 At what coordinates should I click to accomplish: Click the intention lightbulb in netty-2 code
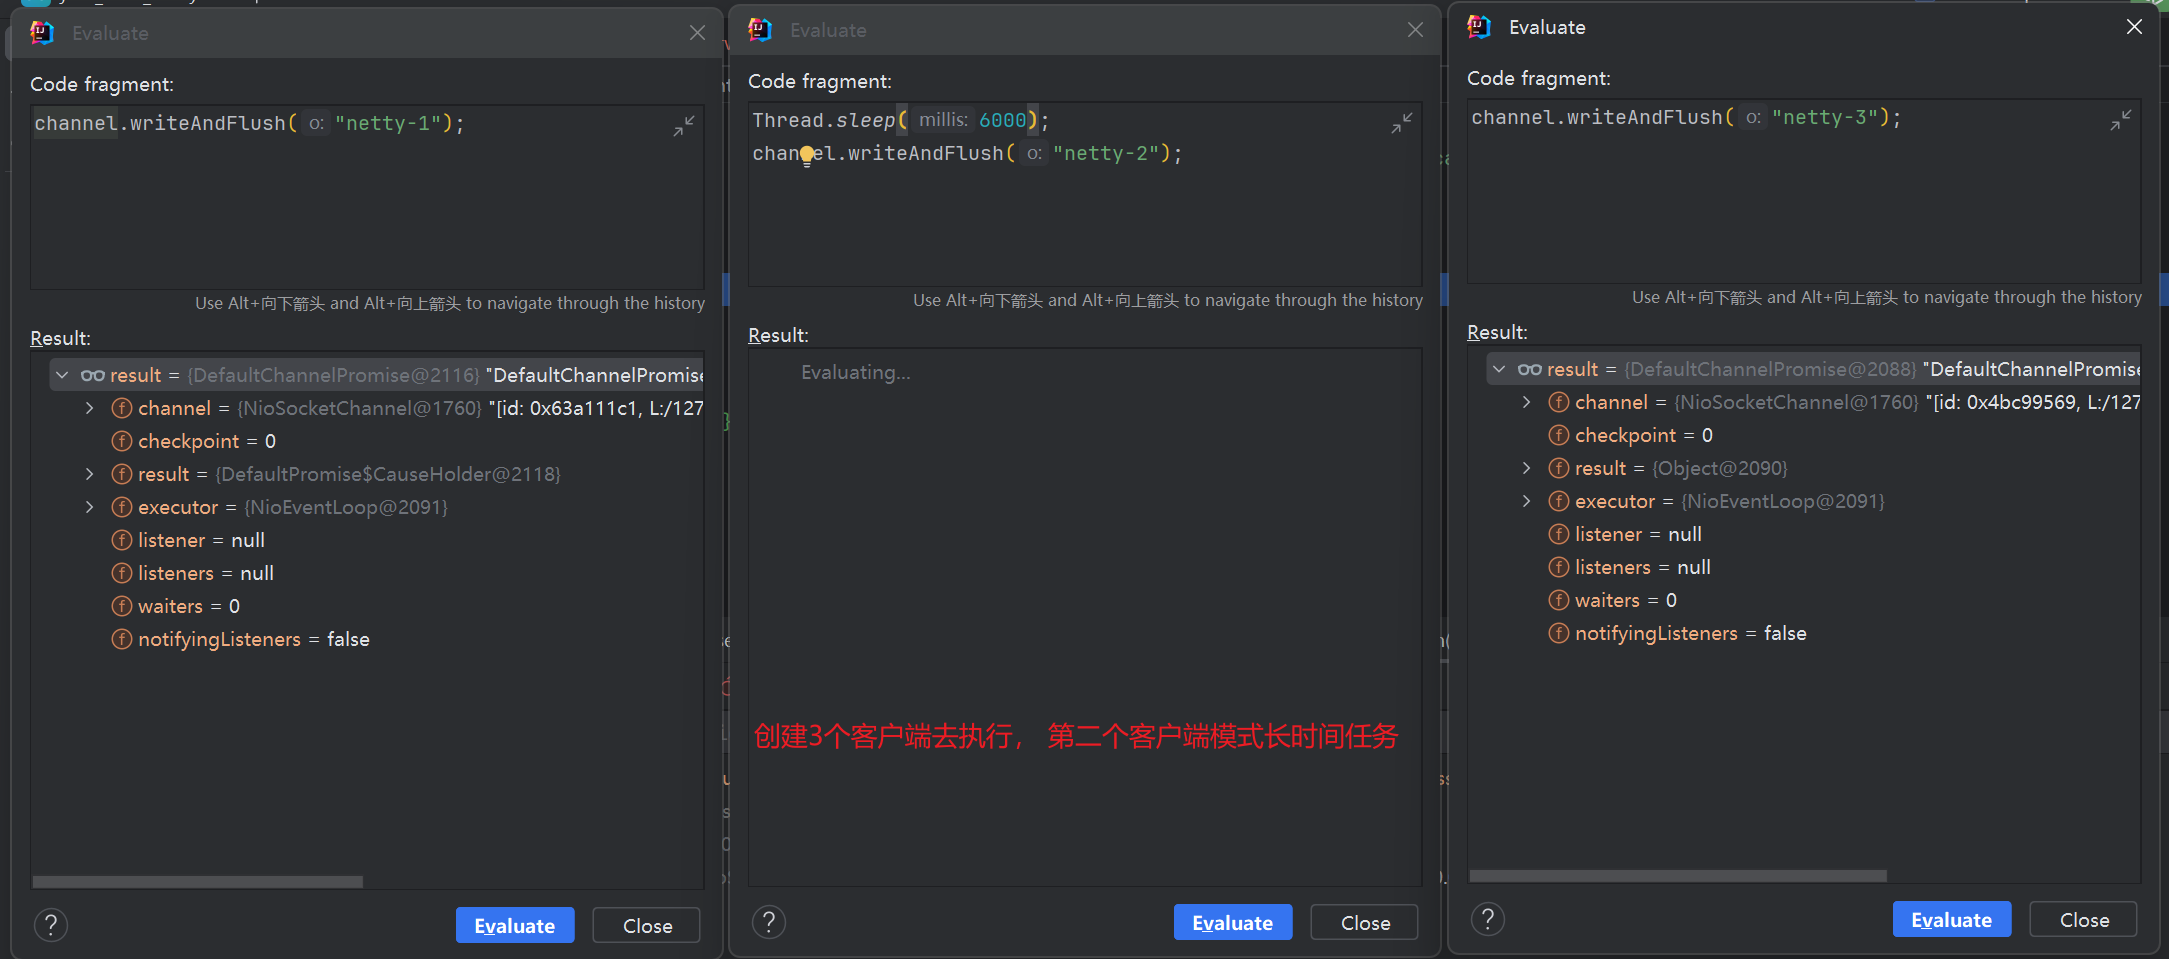coord(807,155)
